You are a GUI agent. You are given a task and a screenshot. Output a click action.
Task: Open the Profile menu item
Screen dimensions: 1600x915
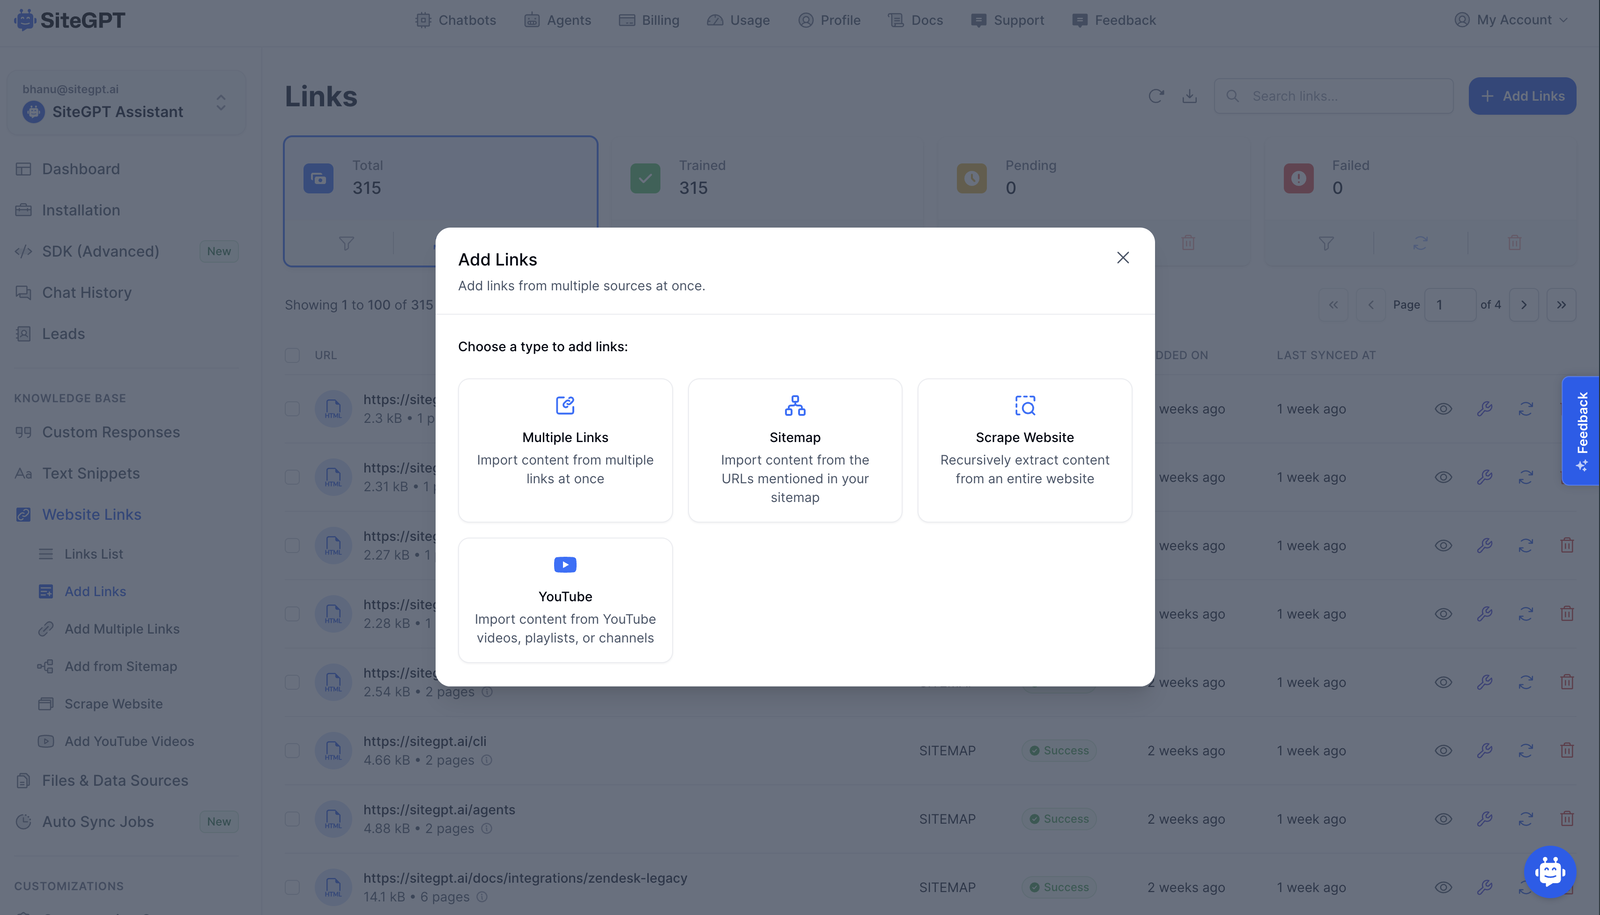(x=829, y=20)
